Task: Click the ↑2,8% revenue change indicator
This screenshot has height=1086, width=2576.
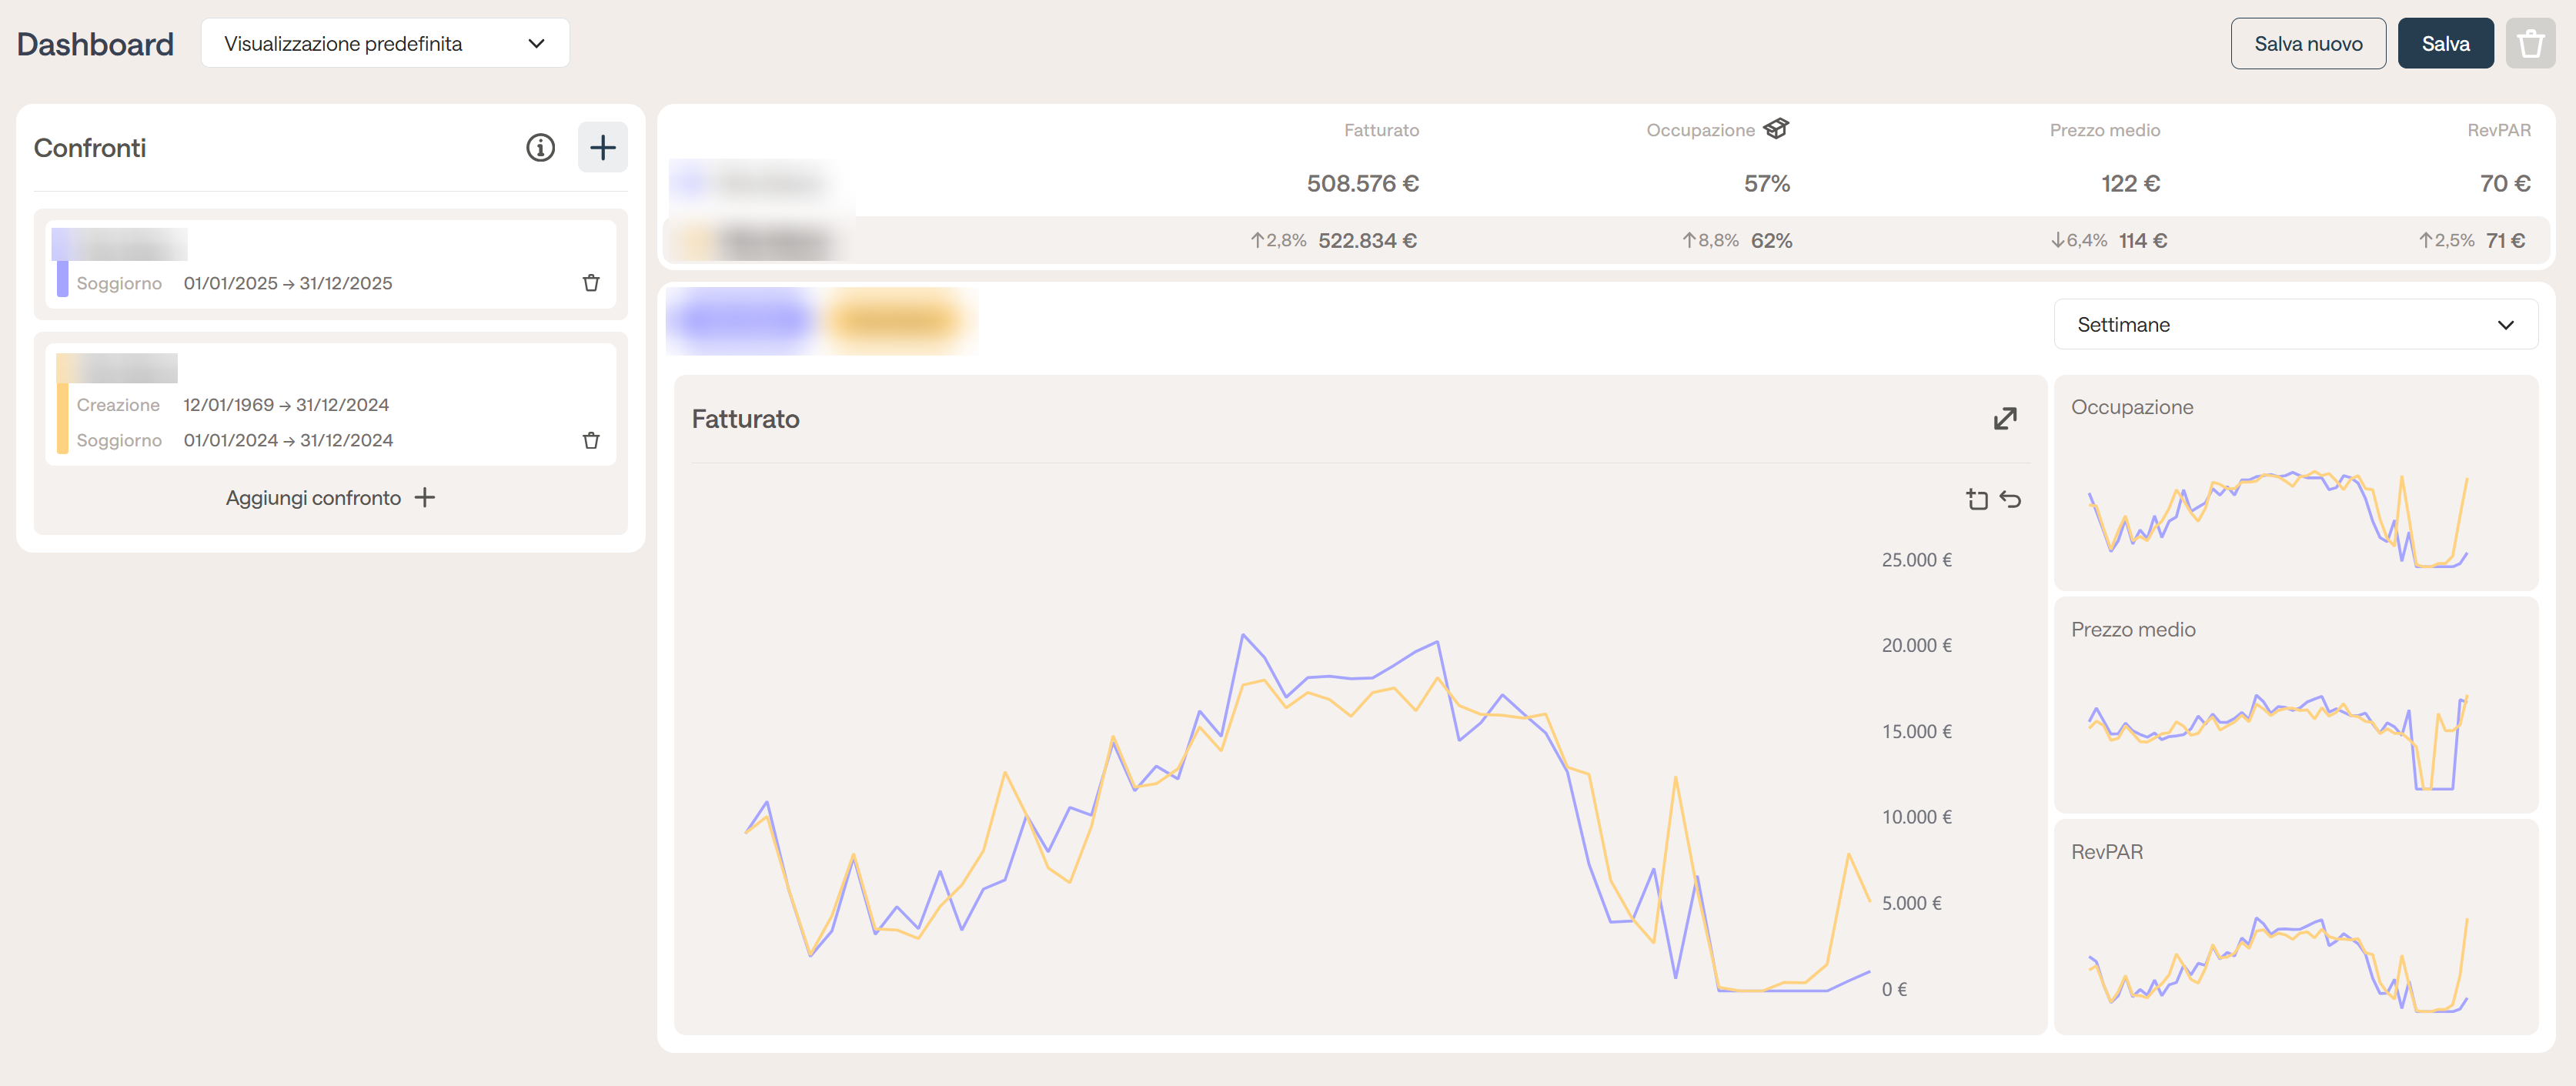Action: (x=1278, y=240)
